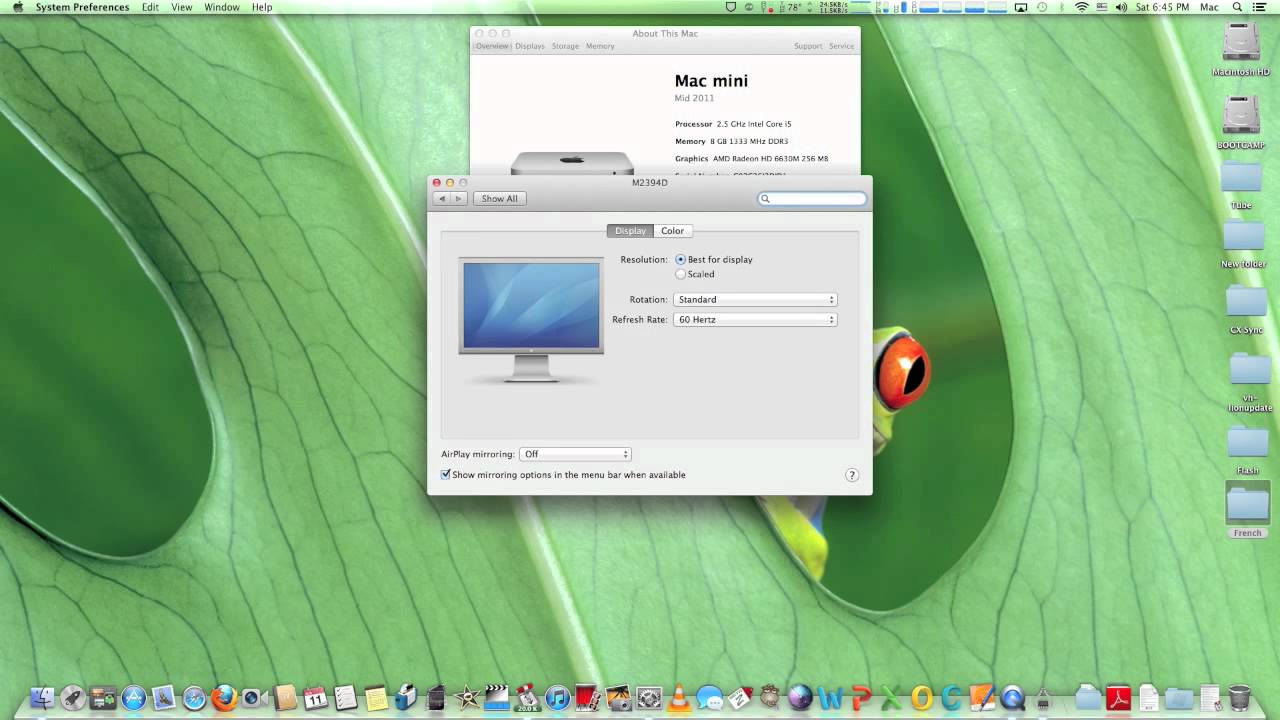Open QuickTime Player Q icon
The height and width of the screenshot is (720, 1280).
(x=1012, y=697)
